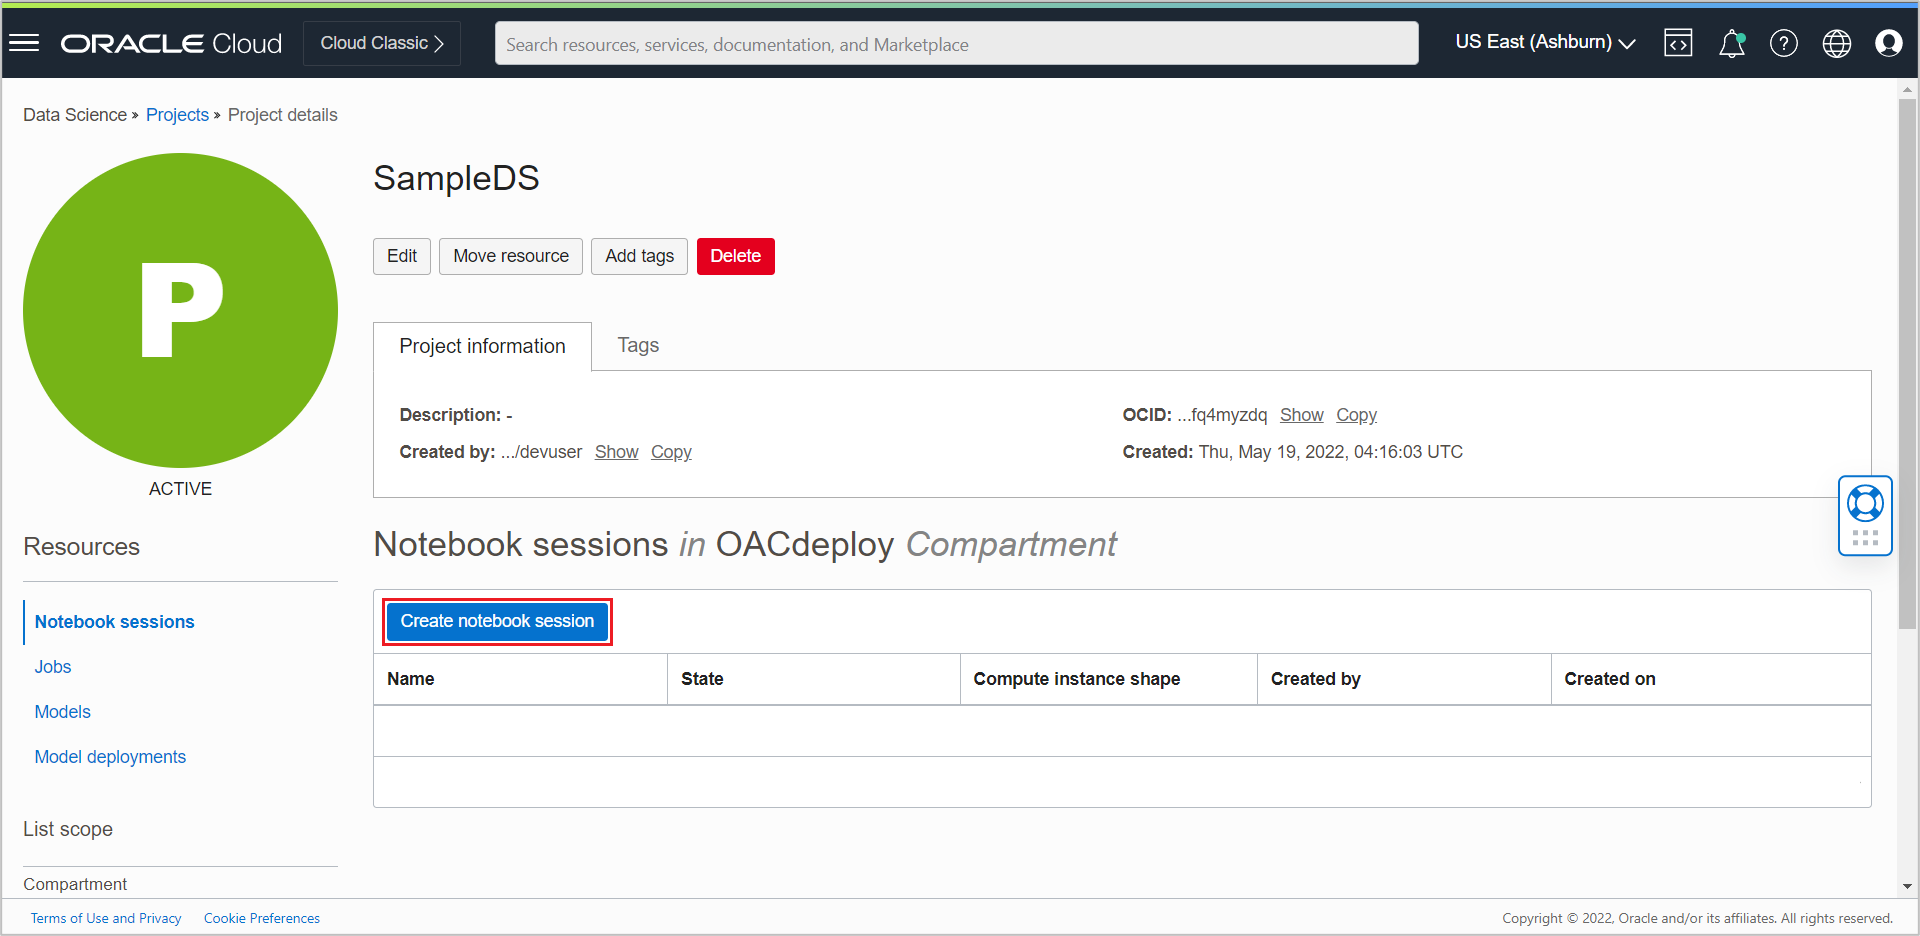Select the Project information tab
Image resolution: width=1920 pixels, height=936 pixels.
(x=482, y=346)
